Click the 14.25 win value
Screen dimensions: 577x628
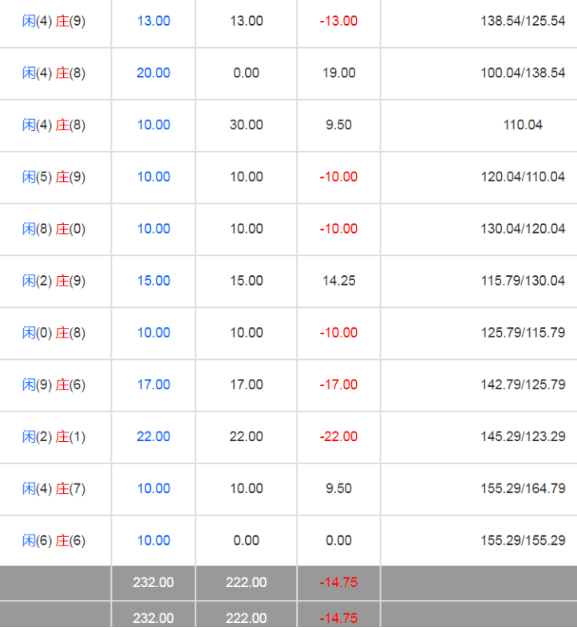pyautogui.click(x=339, y=281)
